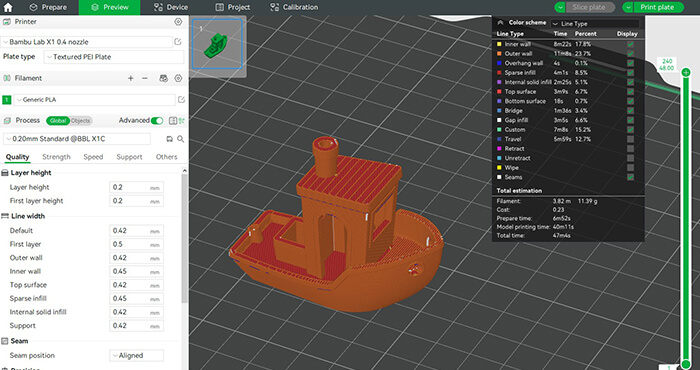Open the Others settings tab
This screenshot has width=700, height=370.
167,157
